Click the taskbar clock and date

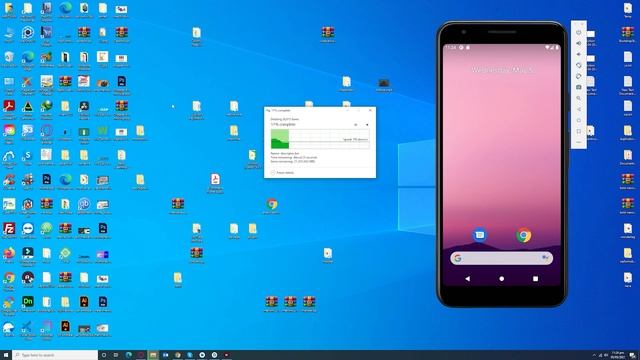click(618, 355)
